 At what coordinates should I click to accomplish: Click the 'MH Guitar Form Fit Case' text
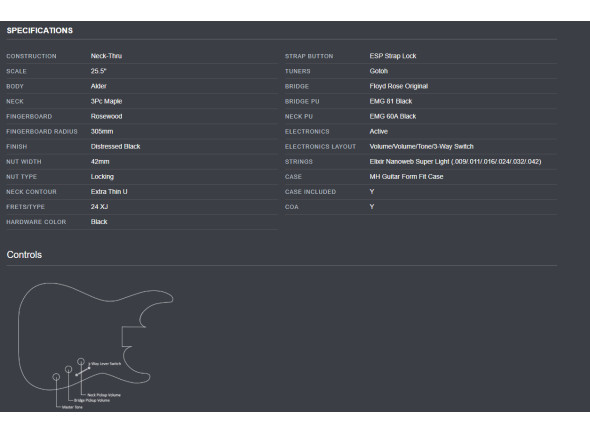(x=406, y=177)
